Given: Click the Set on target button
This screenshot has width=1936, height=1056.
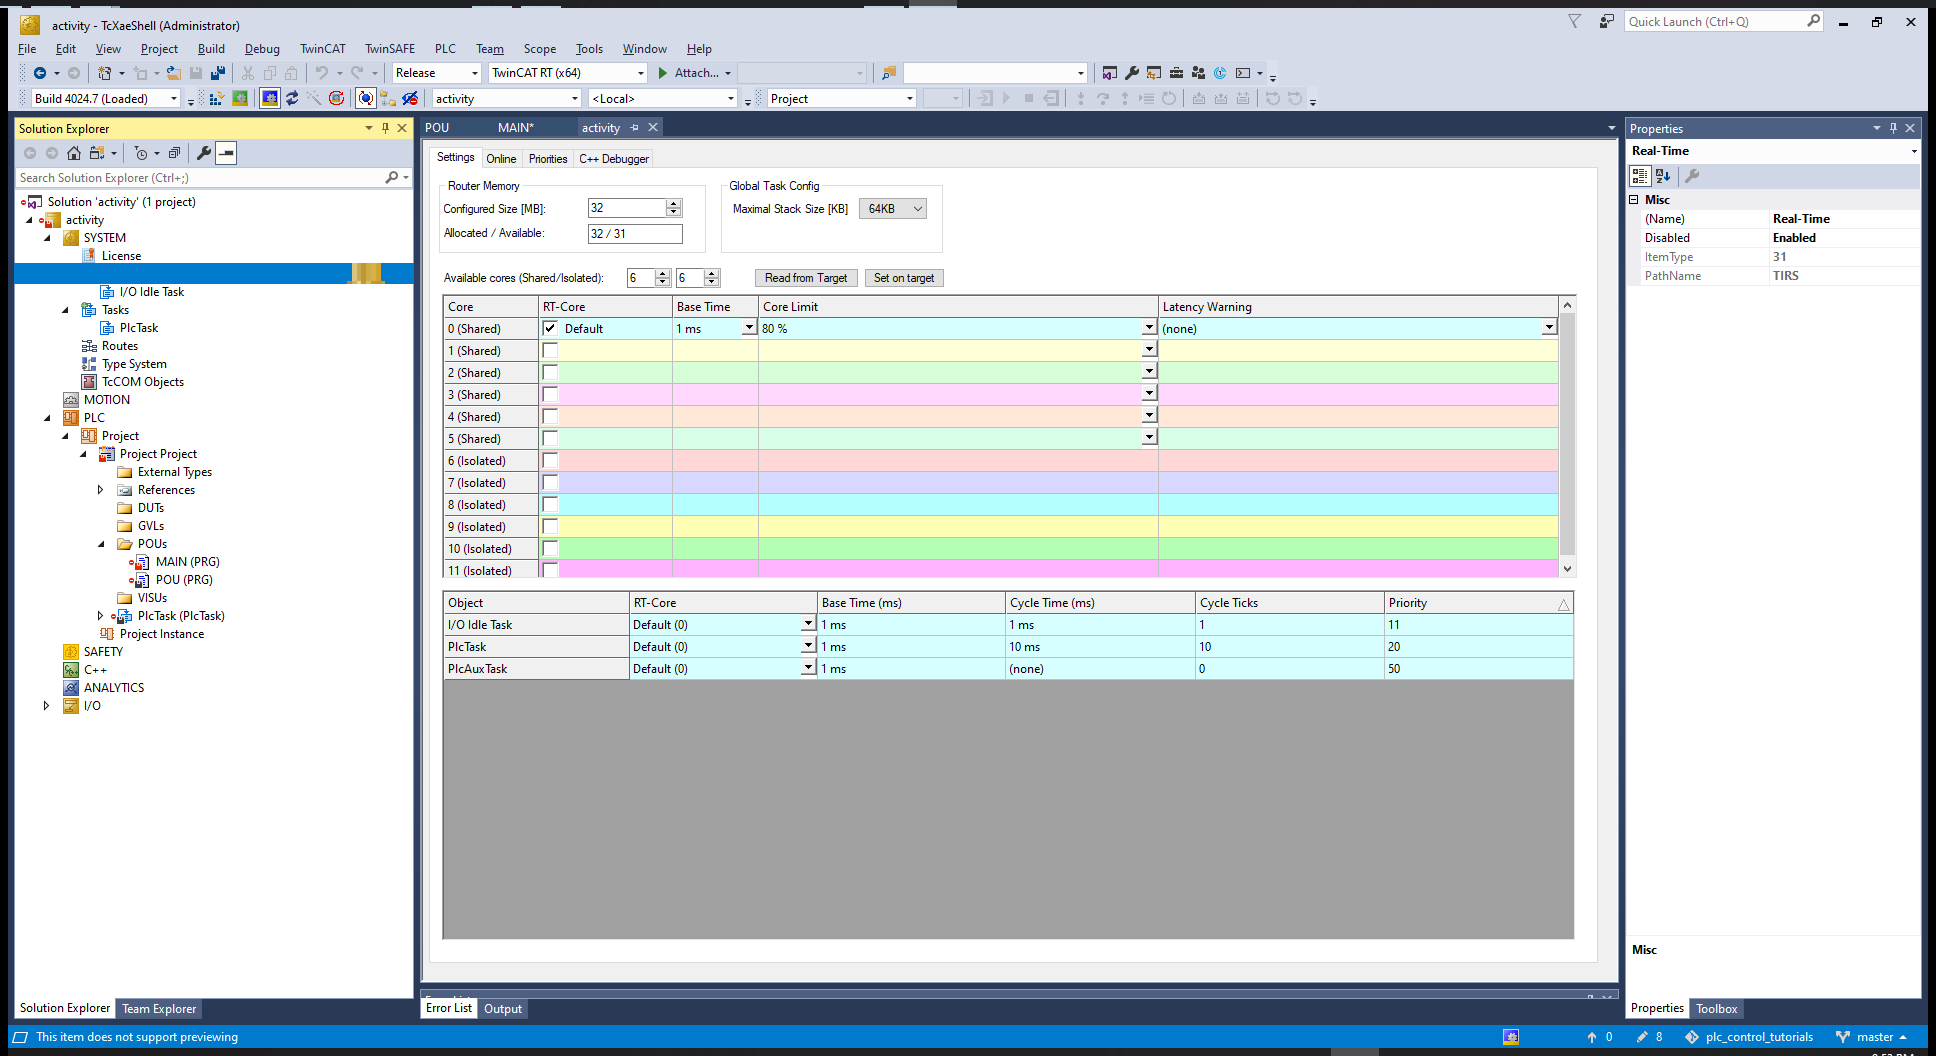Looking at the screenshot, I should point(903,278).
